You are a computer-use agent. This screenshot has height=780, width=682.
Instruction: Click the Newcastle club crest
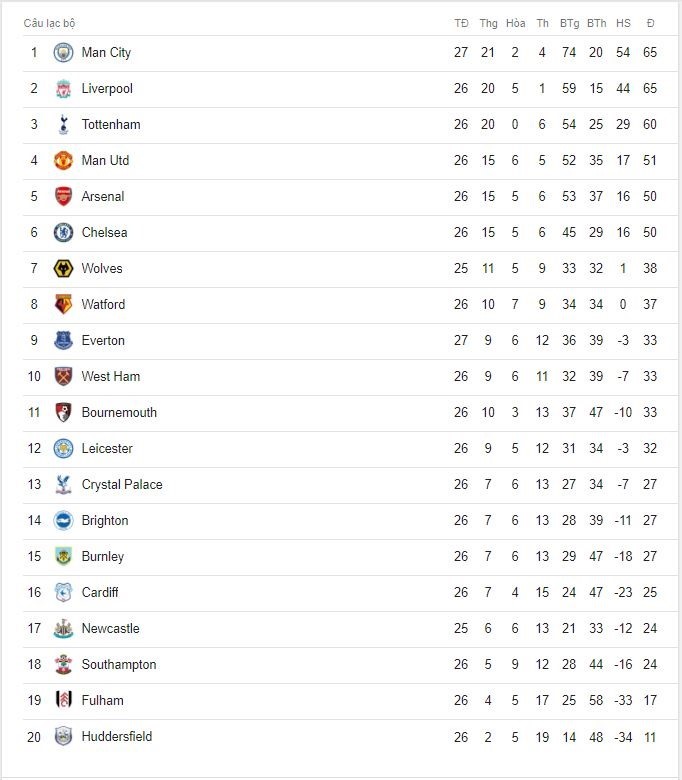pyautogui.click(x=63, y=628)
